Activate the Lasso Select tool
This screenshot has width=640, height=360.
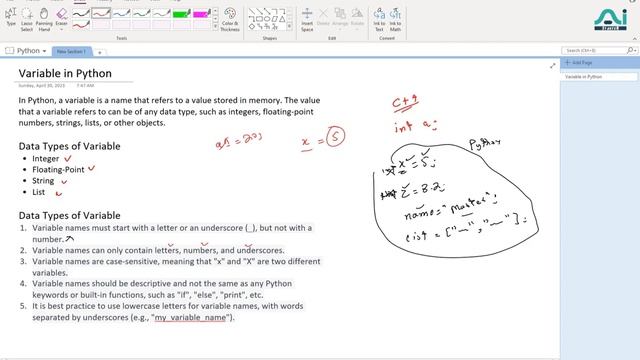[27, 19]
